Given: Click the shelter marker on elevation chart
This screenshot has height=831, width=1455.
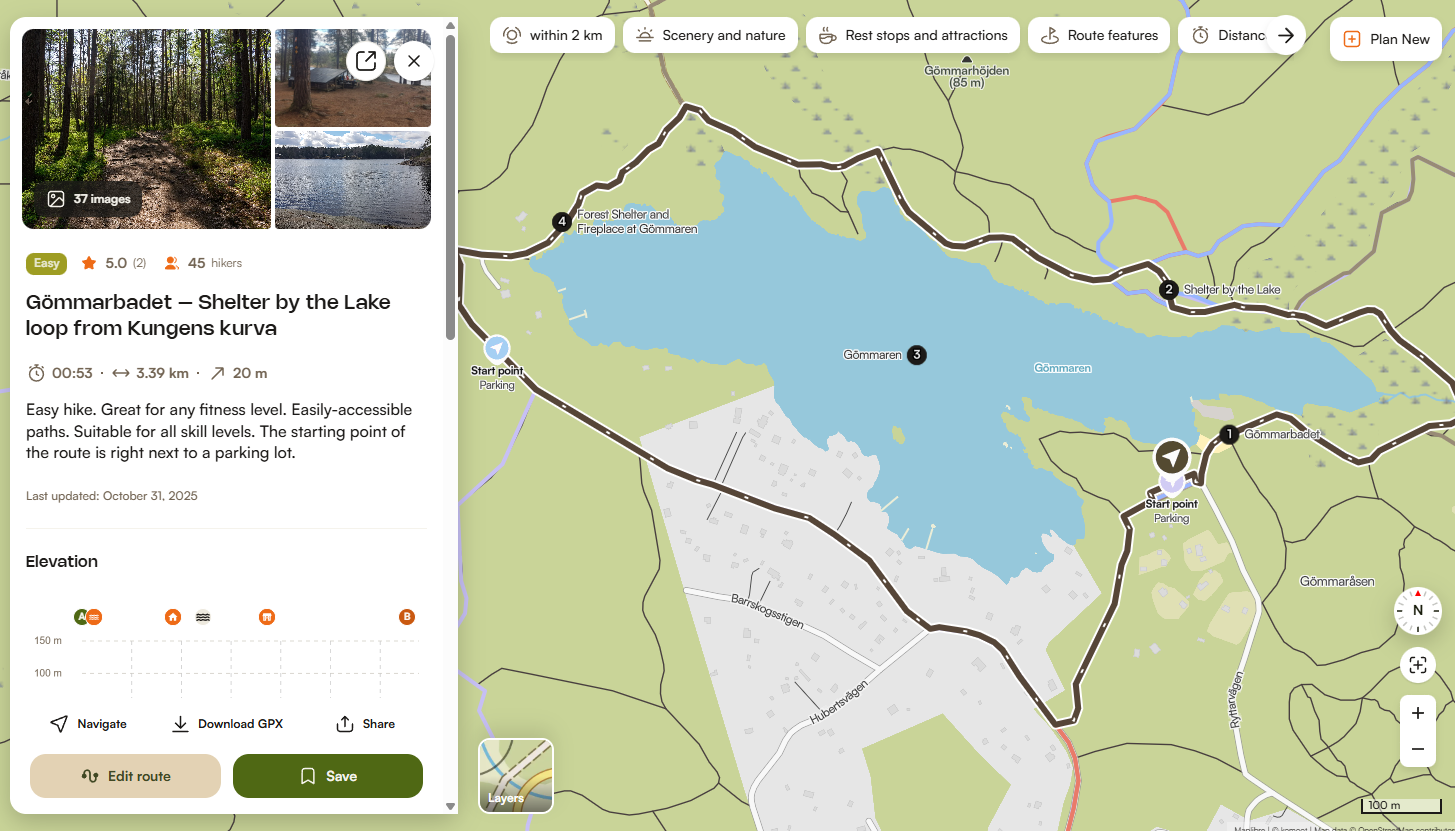Looking at the screenshot, I should [173, 617].
